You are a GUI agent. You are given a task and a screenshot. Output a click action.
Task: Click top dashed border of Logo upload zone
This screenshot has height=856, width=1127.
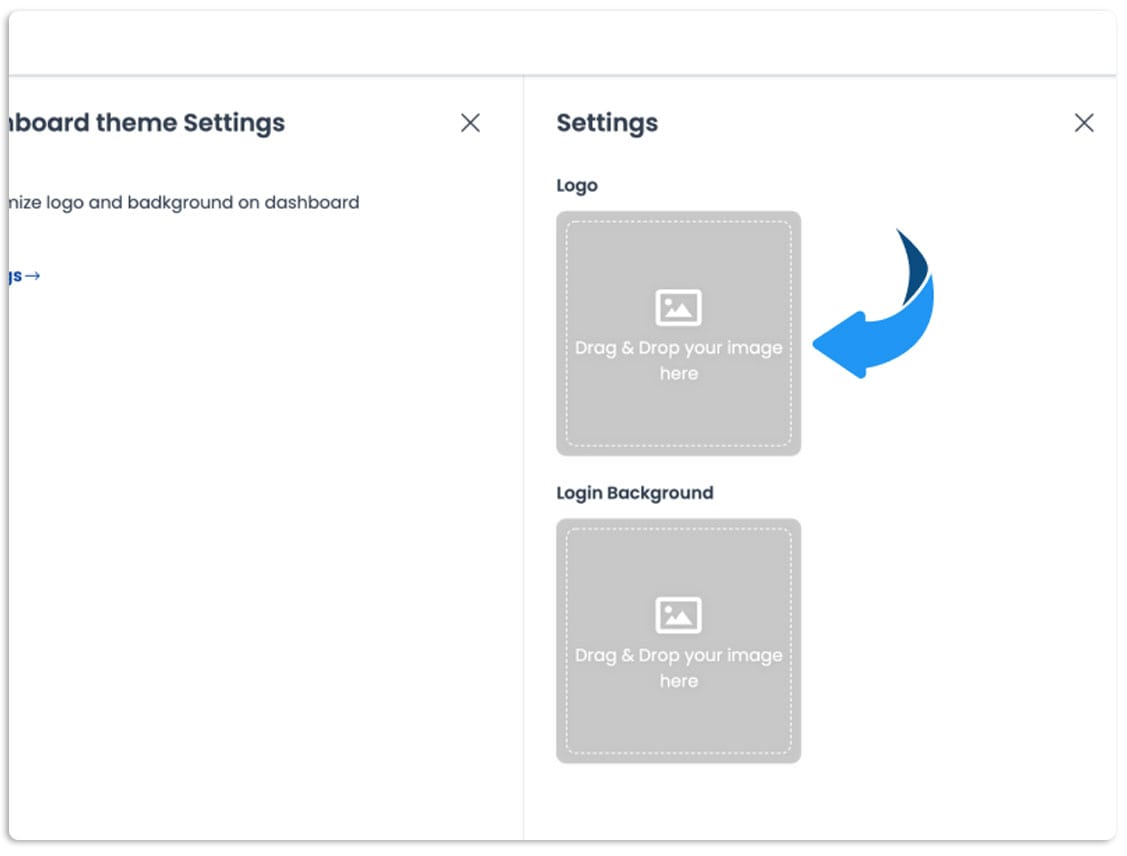[678, 222]
